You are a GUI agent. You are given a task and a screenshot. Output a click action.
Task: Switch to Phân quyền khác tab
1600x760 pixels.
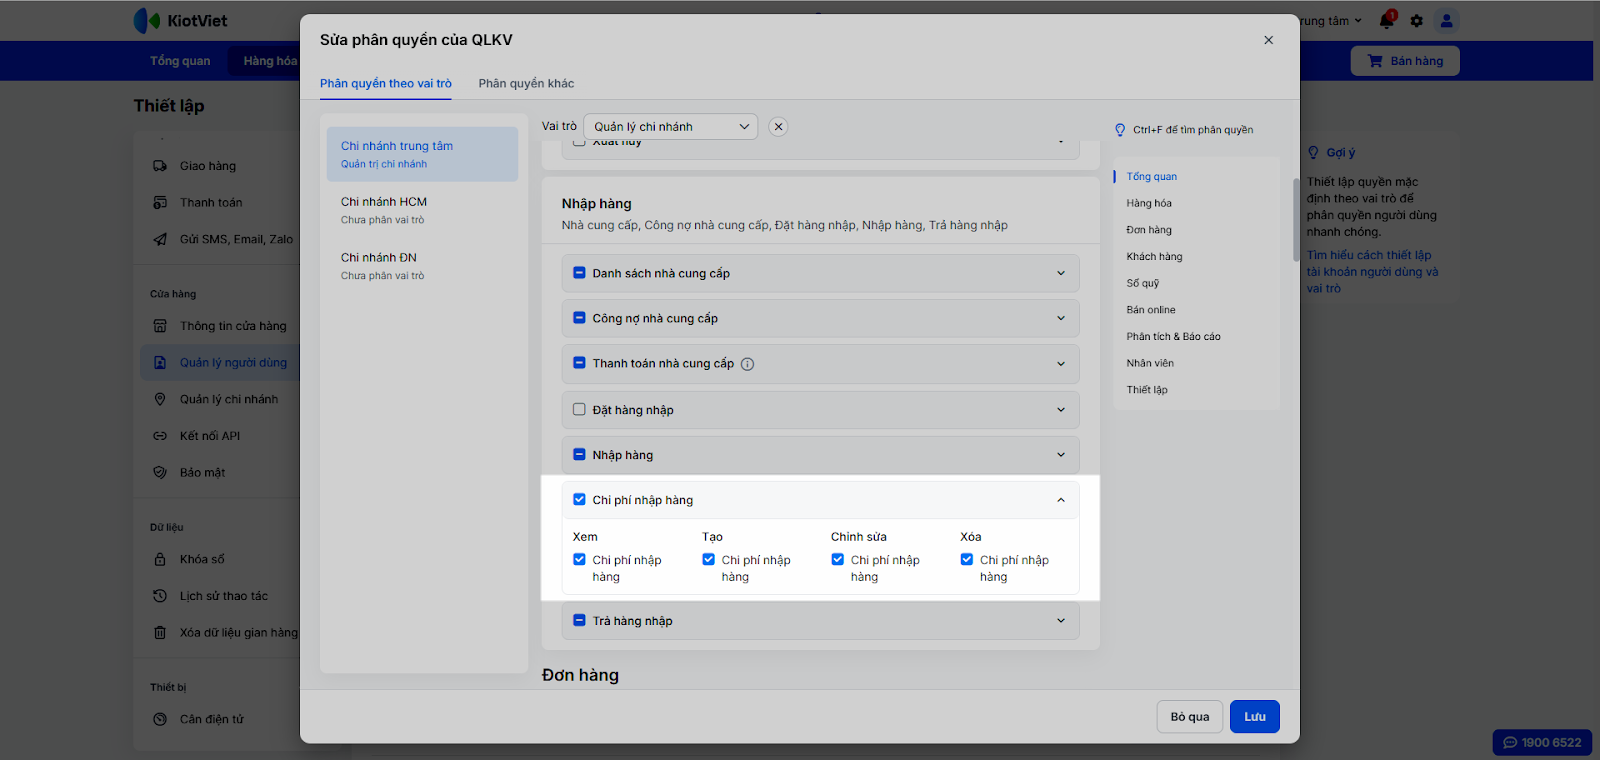coord(526,83)
